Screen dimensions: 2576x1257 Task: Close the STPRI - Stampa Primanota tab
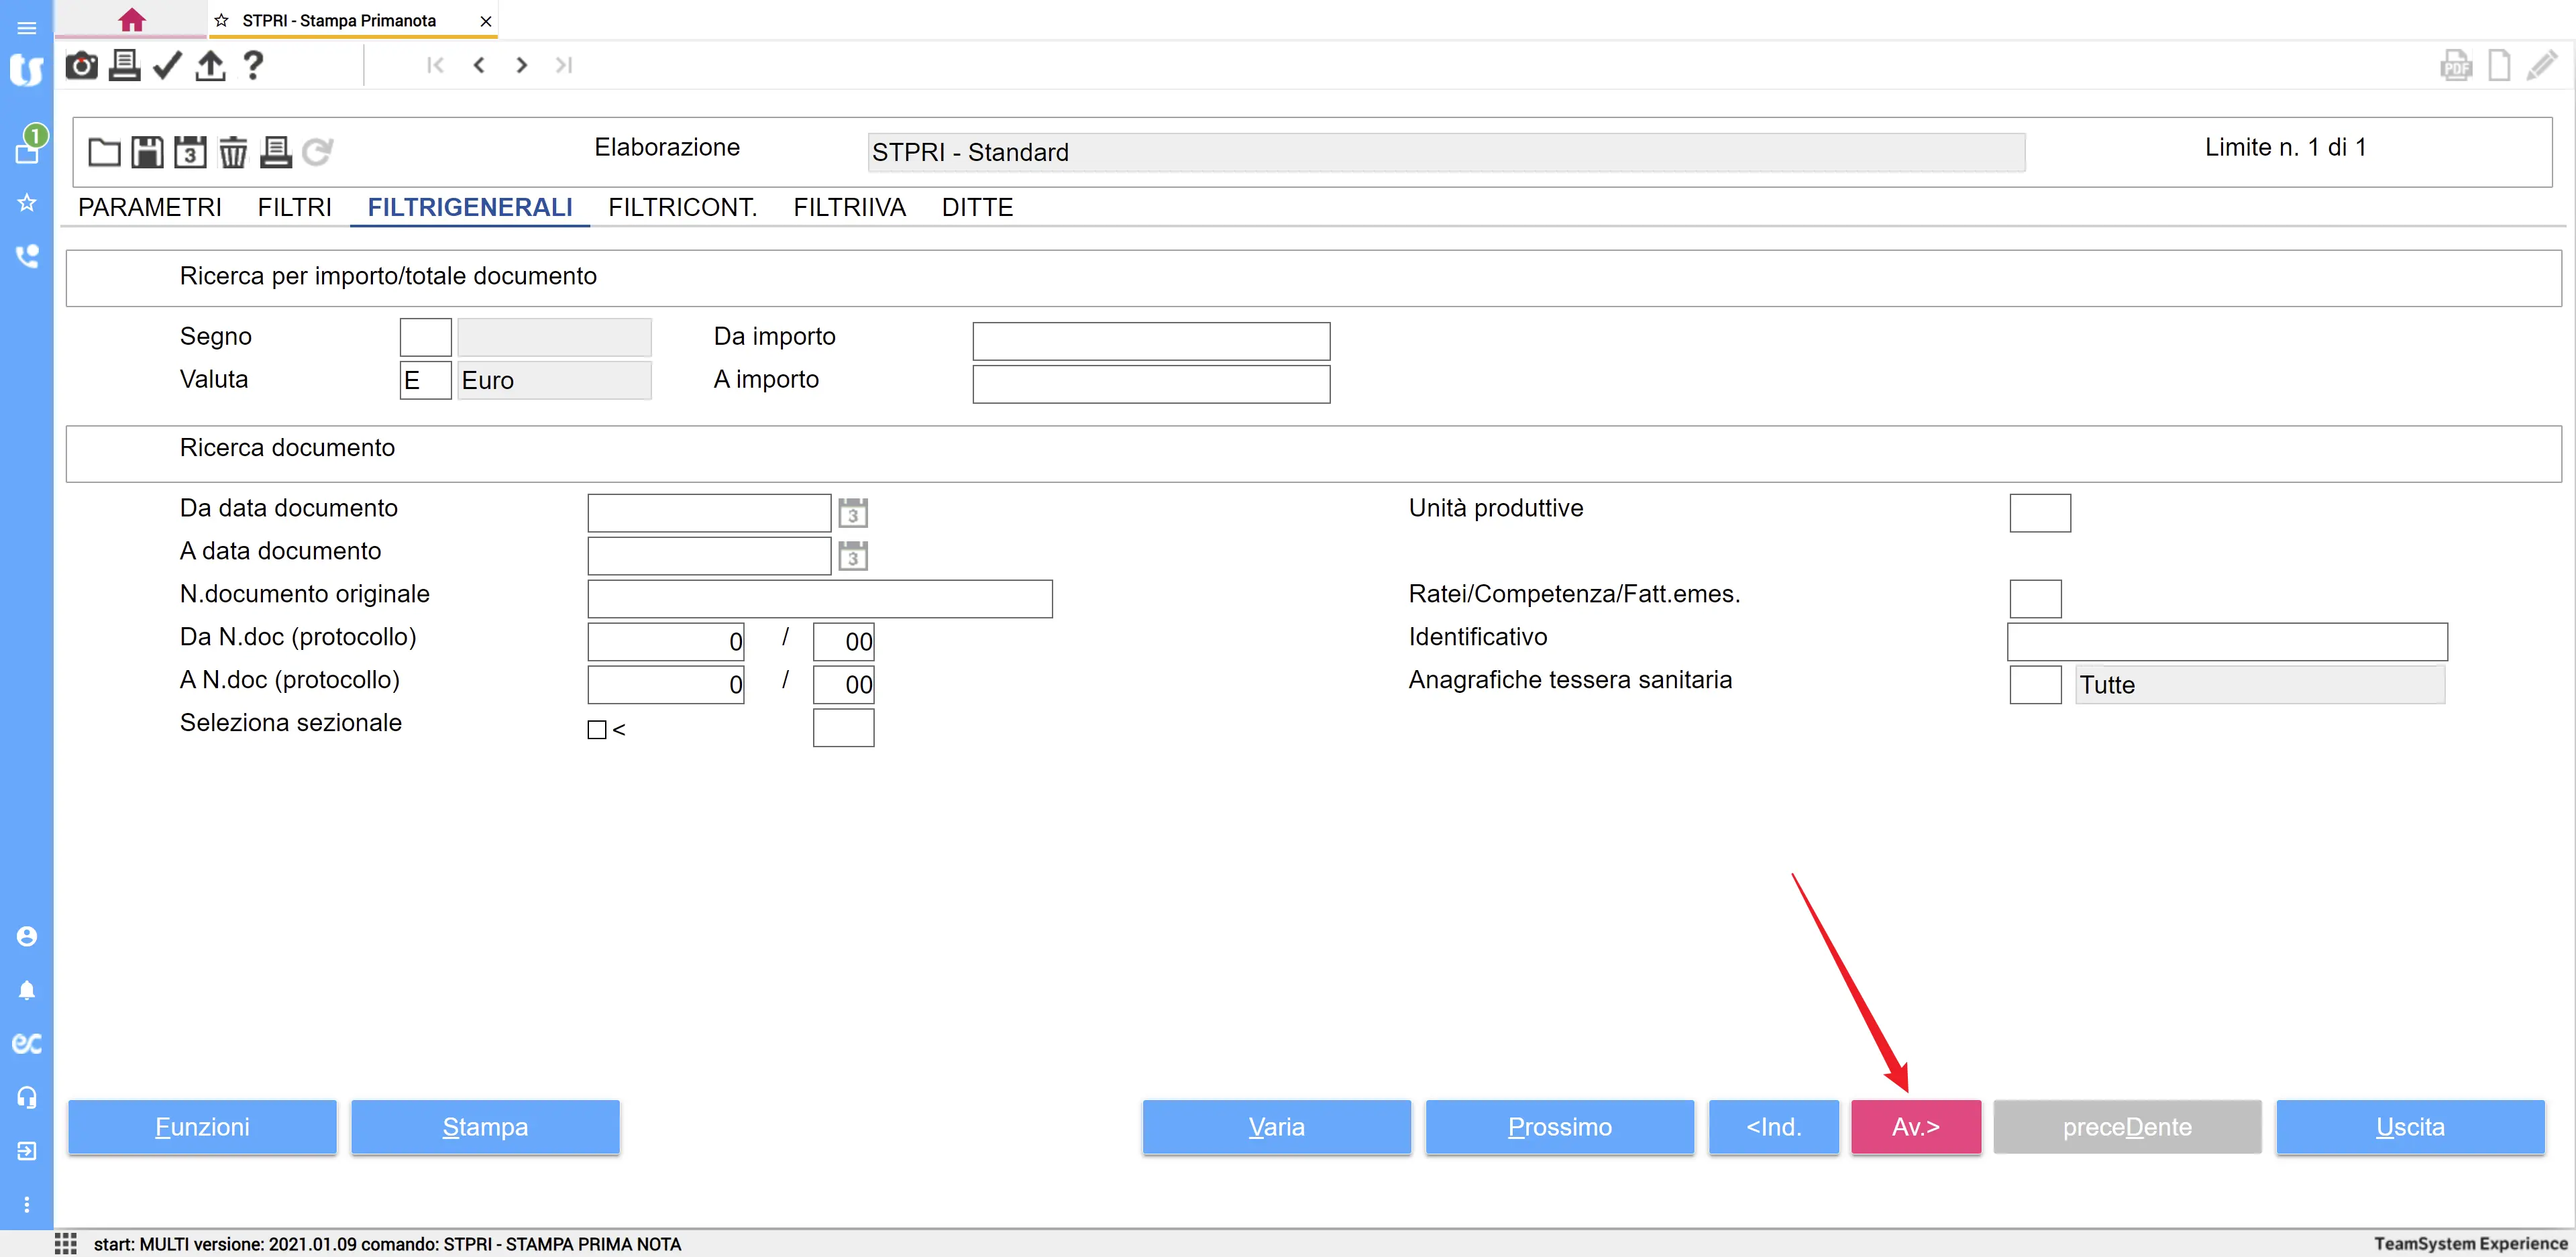tap(486, 21)
